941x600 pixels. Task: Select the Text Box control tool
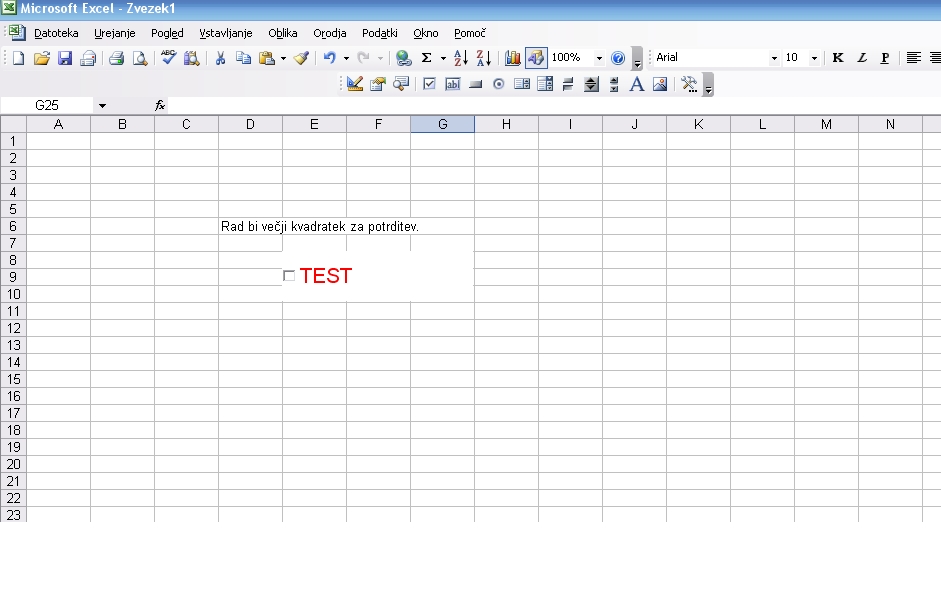click(x=452, y=85)
